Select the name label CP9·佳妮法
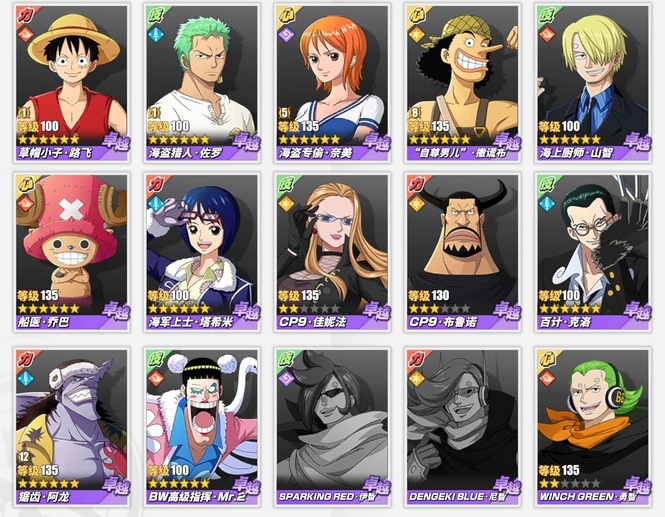Image resolution: width=665 pixels, height=517 pixels. click(313, 322)
